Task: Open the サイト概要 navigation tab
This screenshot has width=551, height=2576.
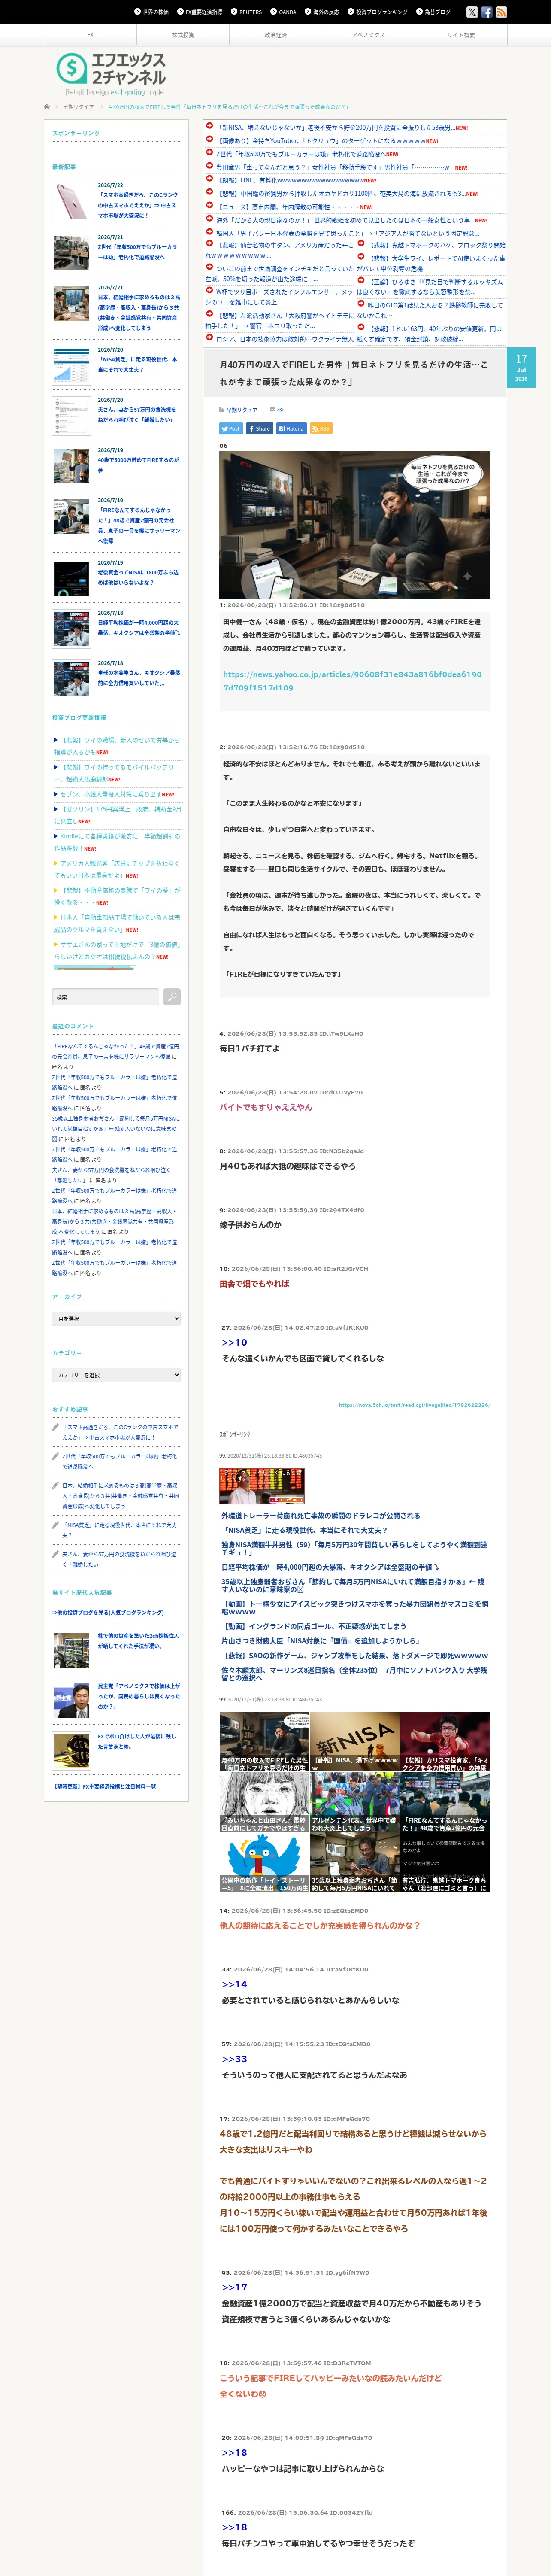Action: pos(461,35)
